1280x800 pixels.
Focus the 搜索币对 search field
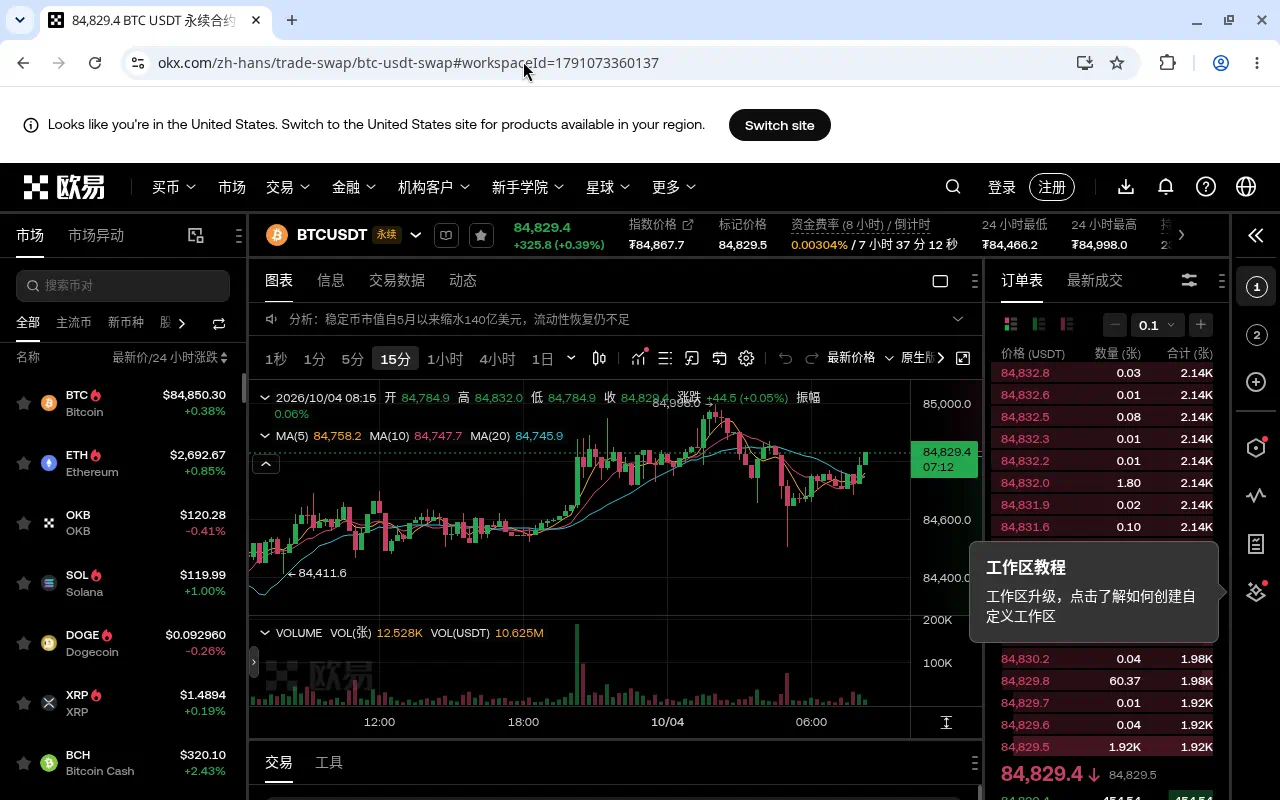tap(123, 285)
